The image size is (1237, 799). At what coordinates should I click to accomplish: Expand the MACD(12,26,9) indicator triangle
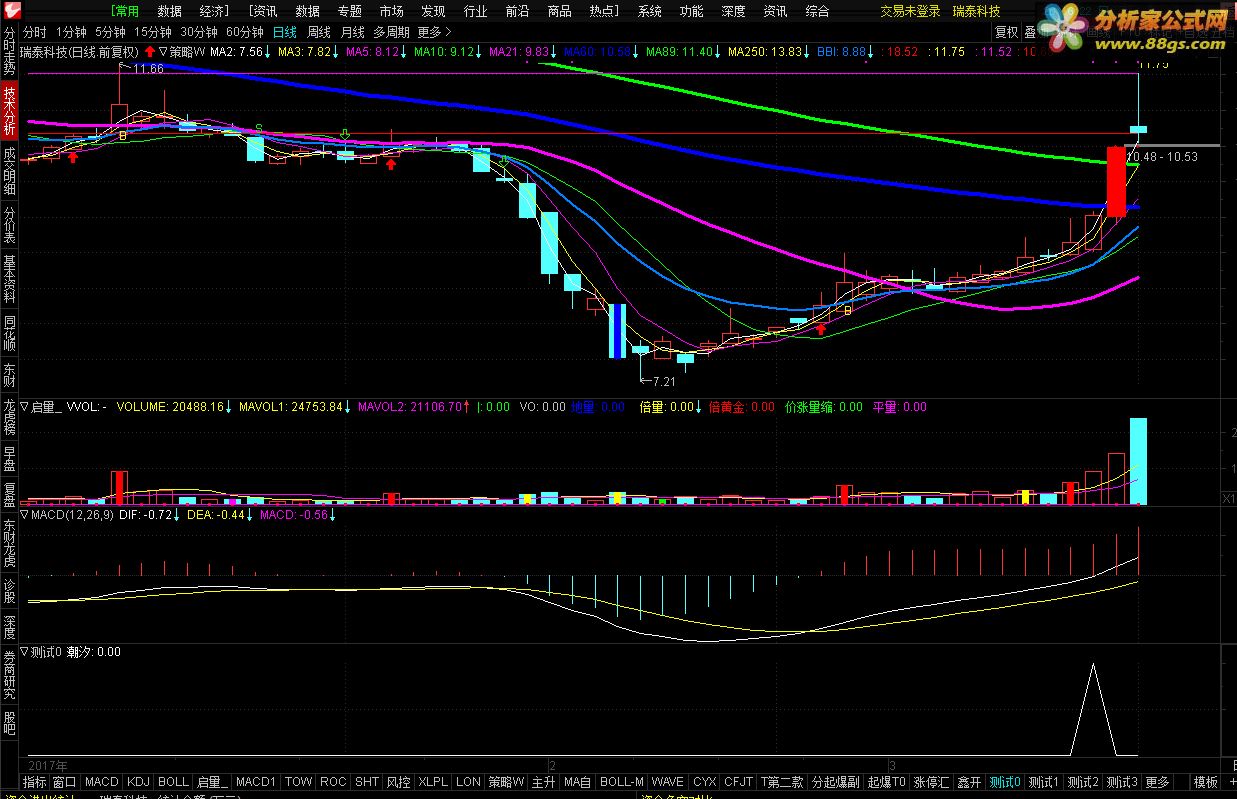click(25, 515)
